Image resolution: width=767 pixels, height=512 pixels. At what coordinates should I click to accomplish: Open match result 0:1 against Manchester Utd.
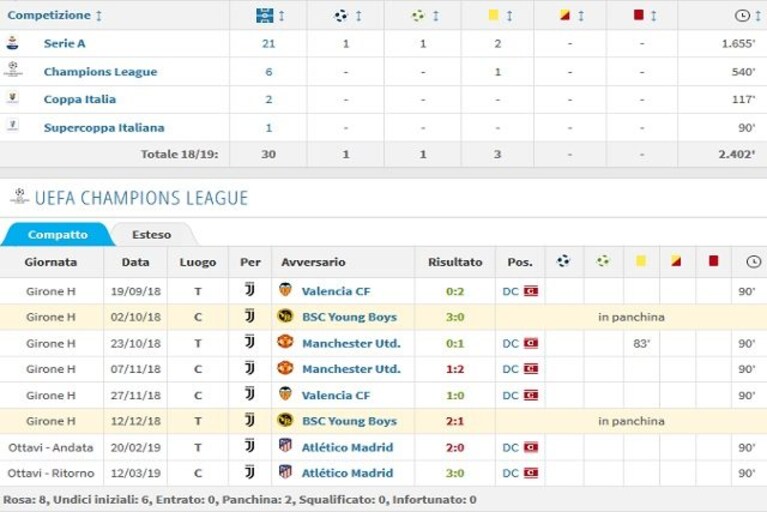(x=455, y=343)
